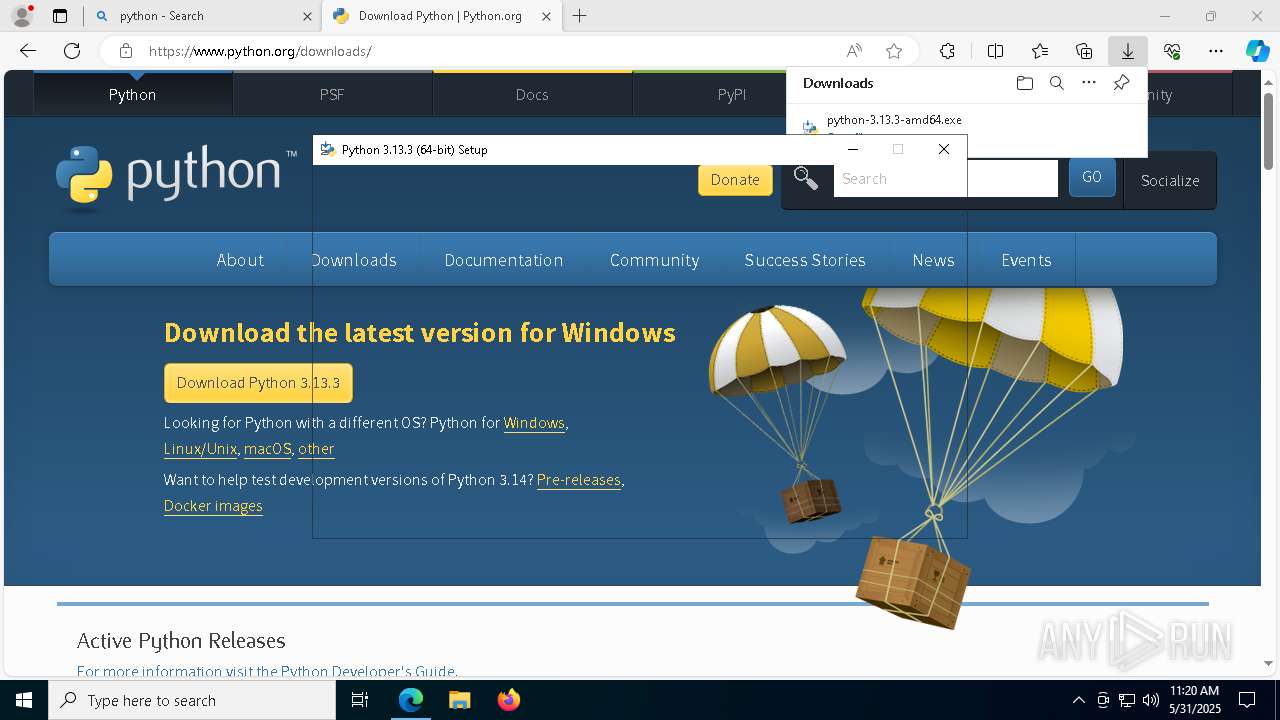Open the News menu item
This screenshot has width=1280, height=720.
pos(933,260)
